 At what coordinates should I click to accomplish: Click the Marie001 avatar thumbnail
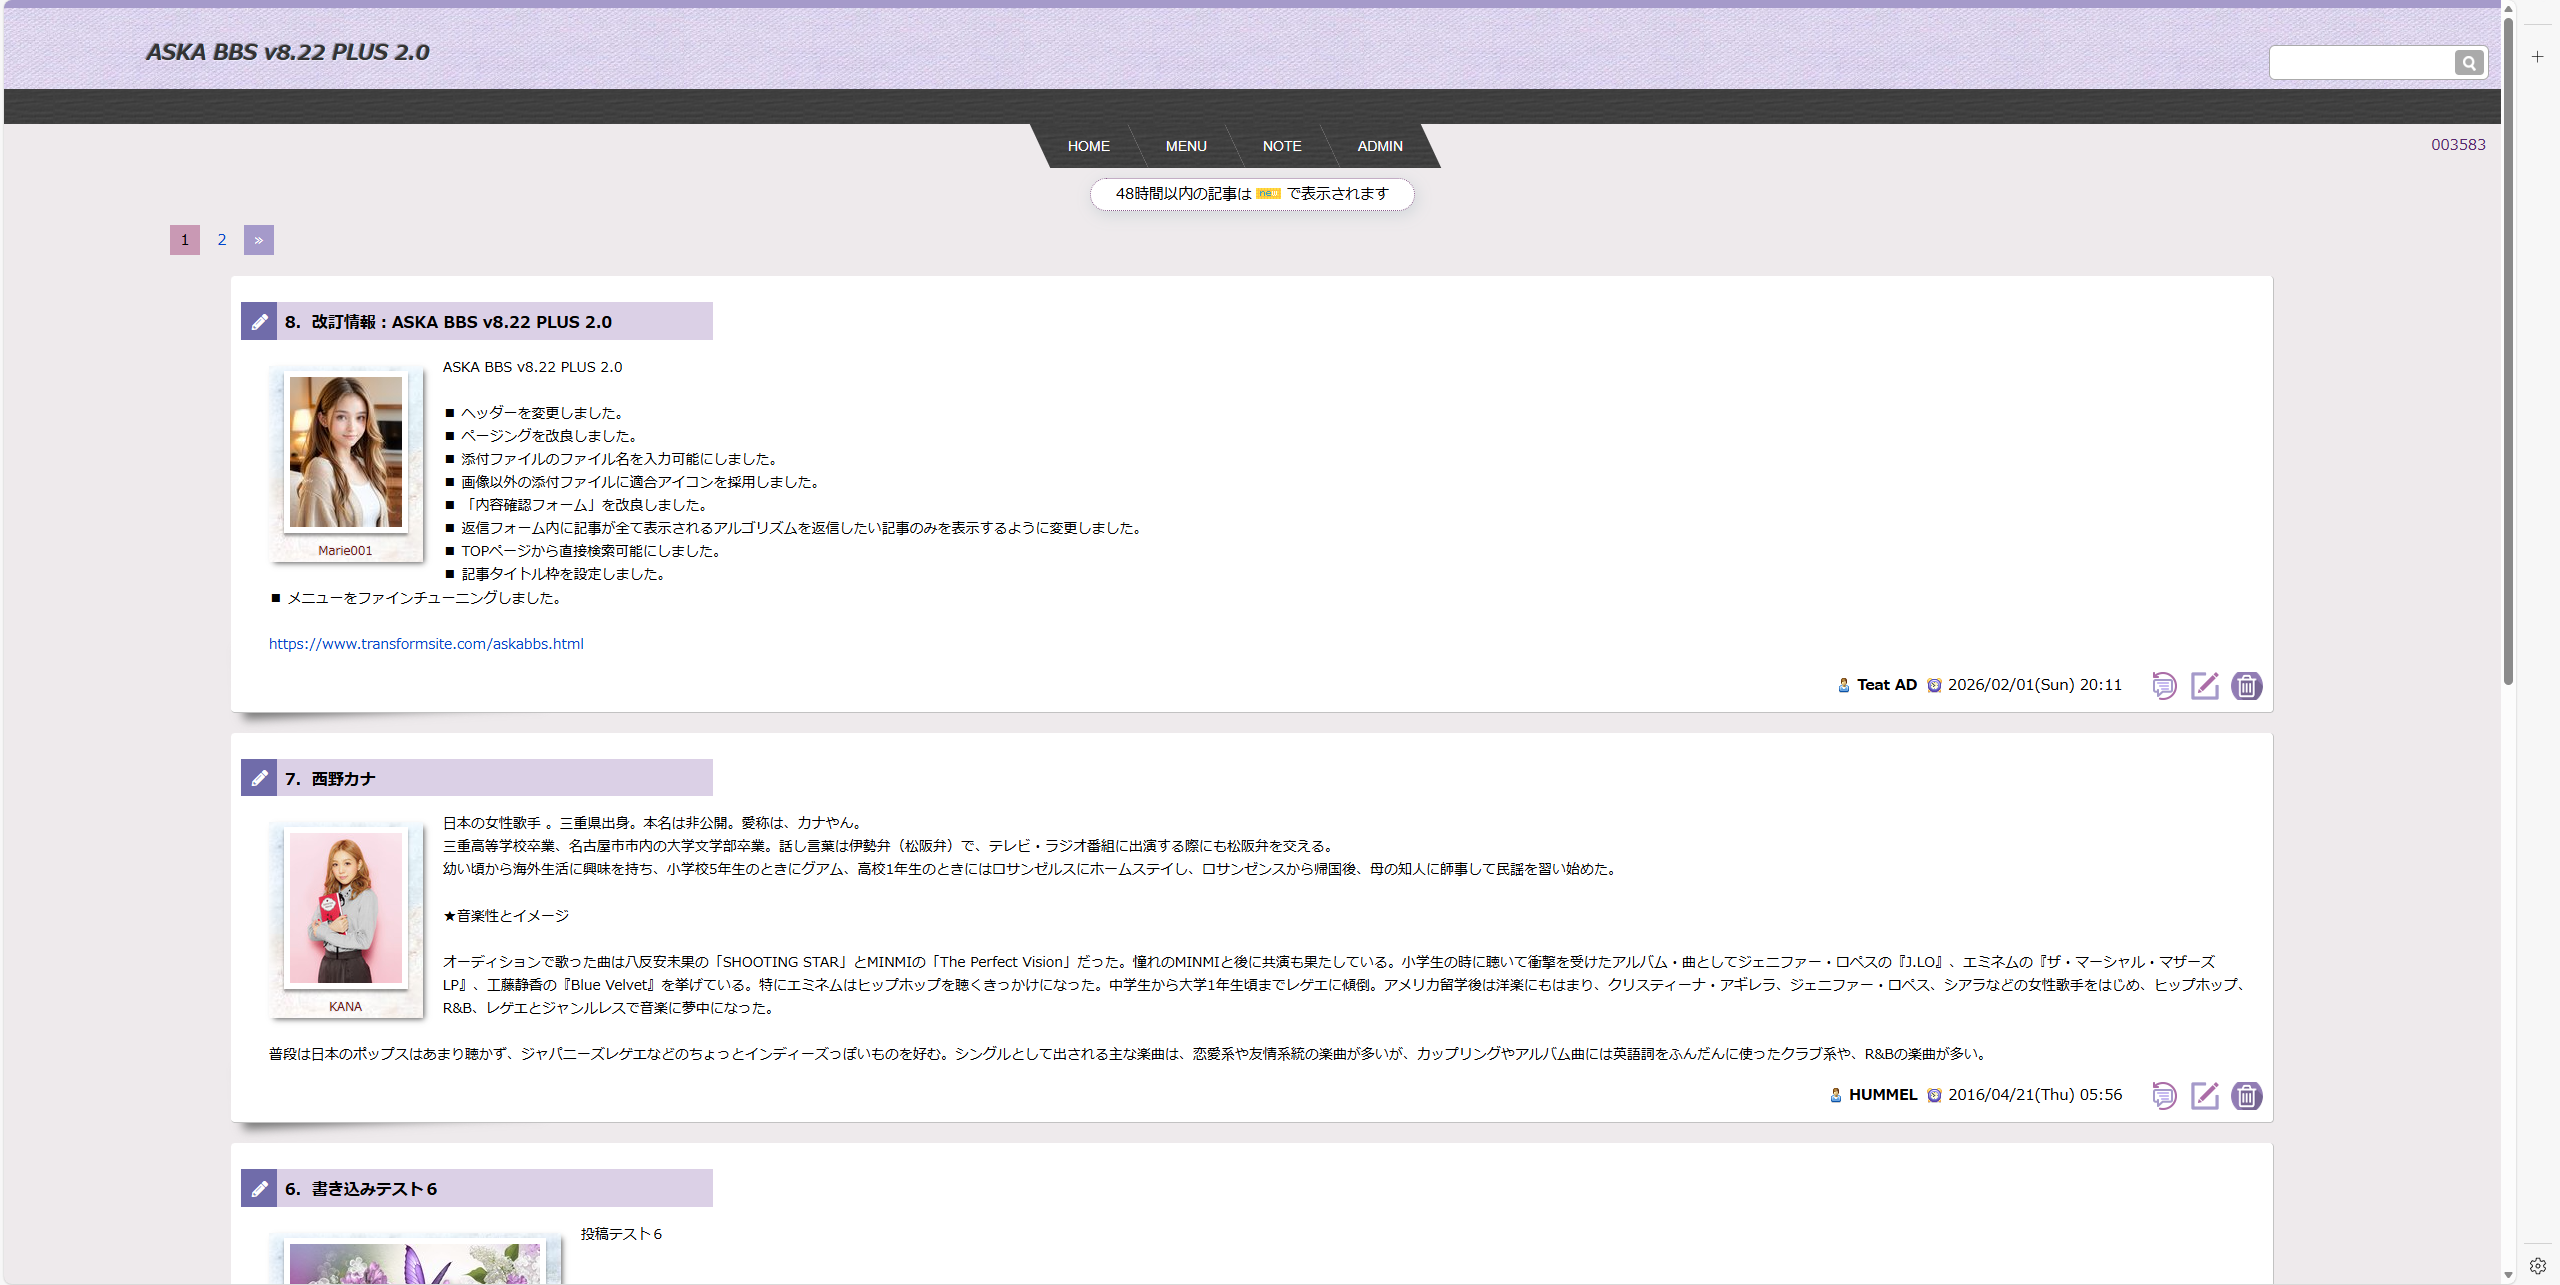(x=346, y=452)
